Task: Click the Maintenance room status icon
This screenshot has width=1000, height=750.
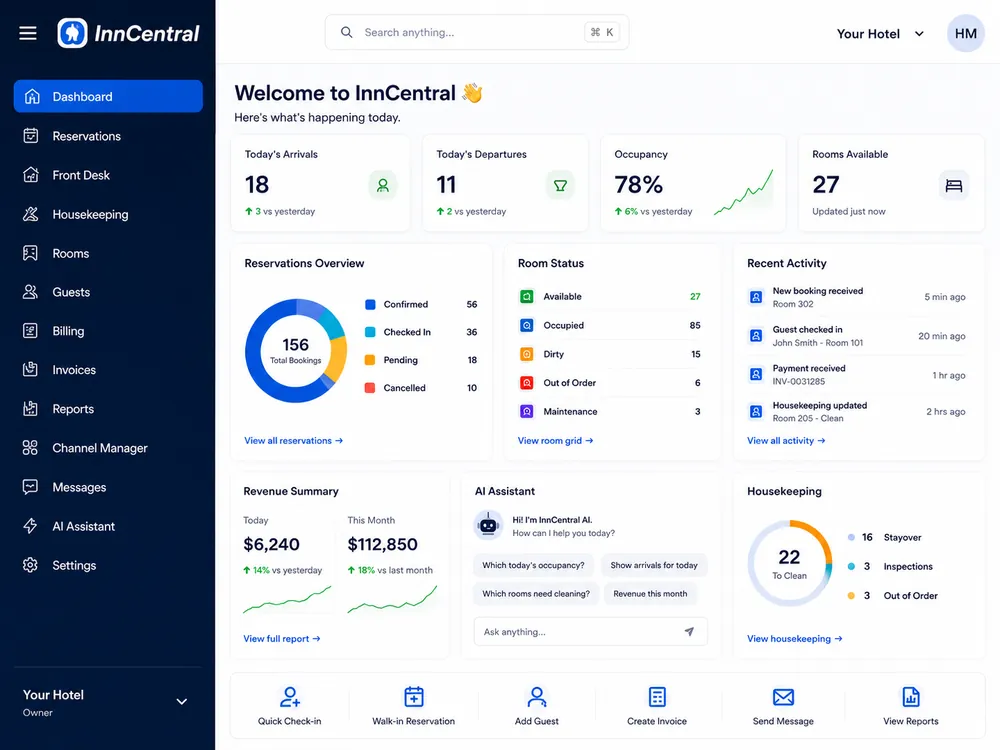Action: pyautogui.click(x=527, y=411)
